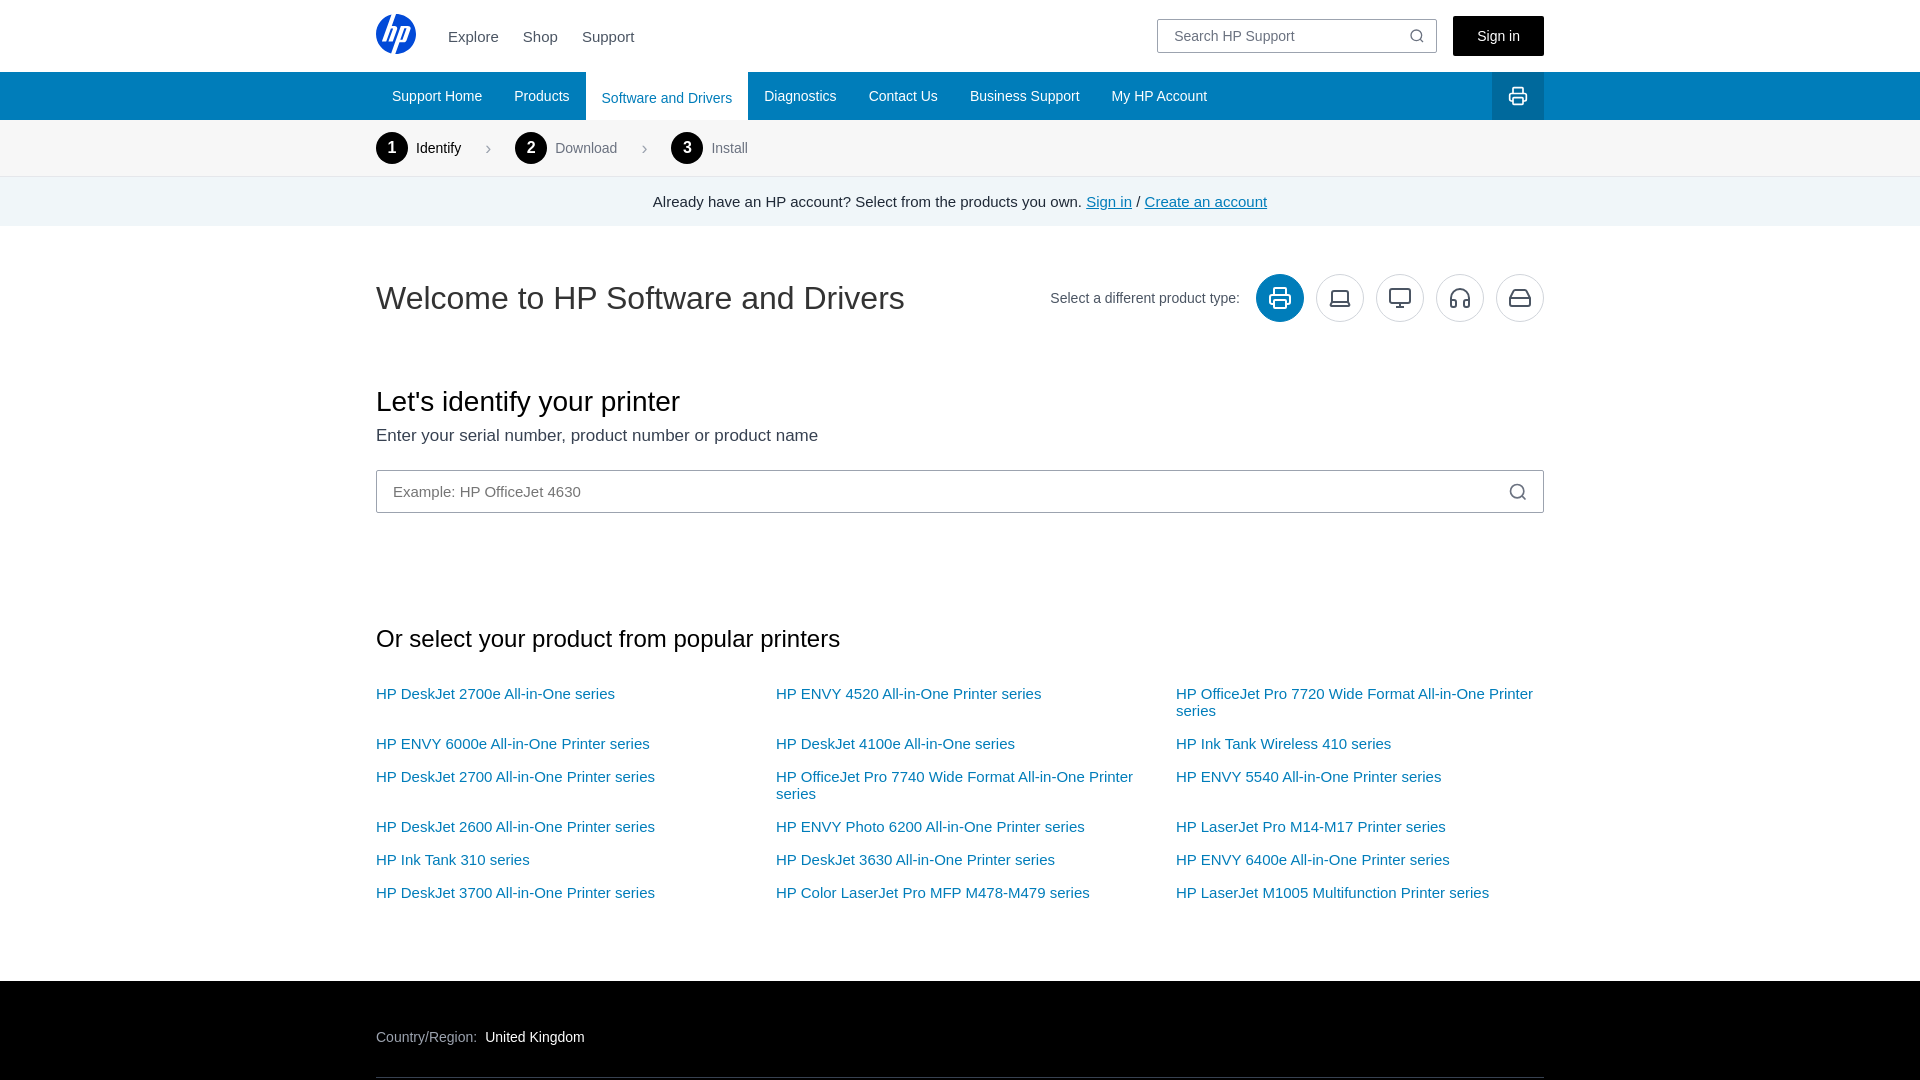Click step 3 Install circle
Screen dimensions: 1920x1080
click(x=687, y=148)
